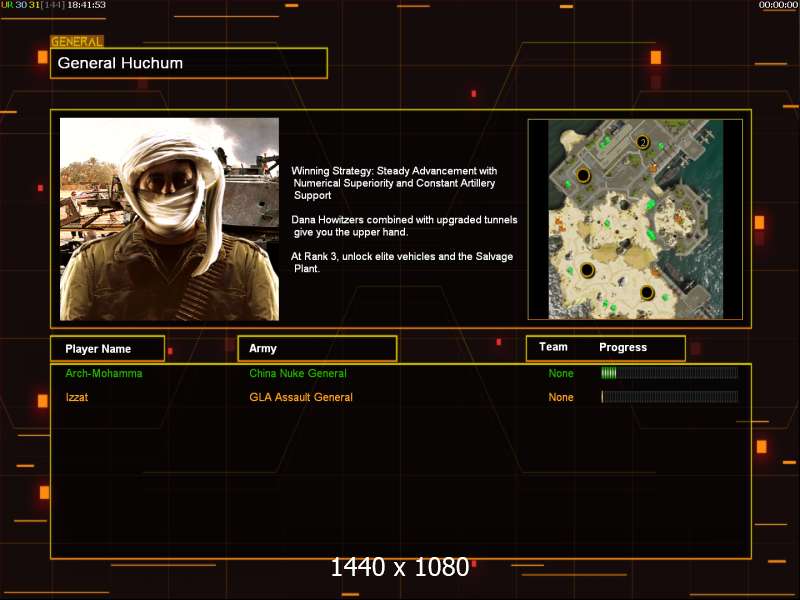
Task: Click the Army column header
Action: point(317,348)
